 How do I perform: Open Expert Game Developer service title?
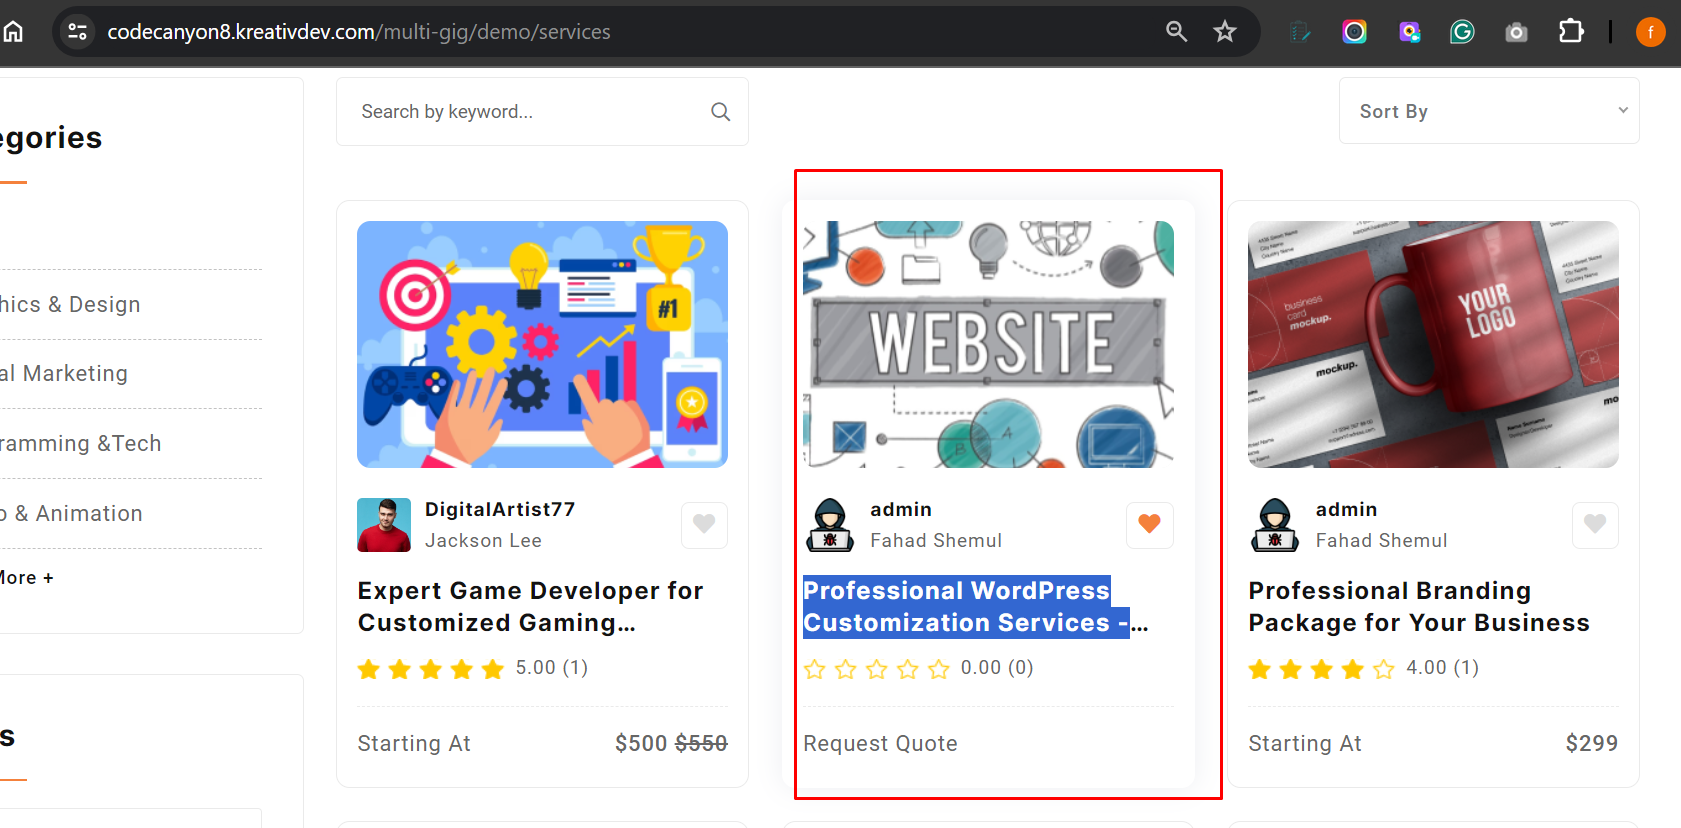(531, 606)
